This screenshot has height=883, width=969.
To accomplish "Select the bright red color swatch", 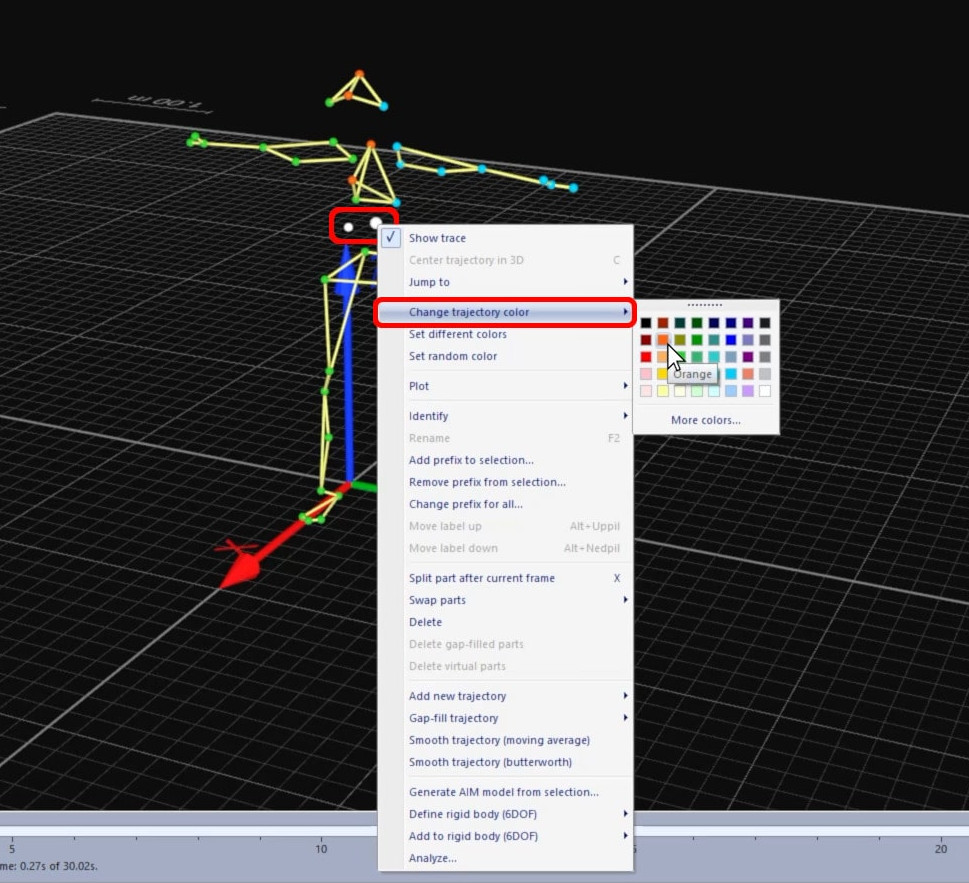I will tap(646, 357).
